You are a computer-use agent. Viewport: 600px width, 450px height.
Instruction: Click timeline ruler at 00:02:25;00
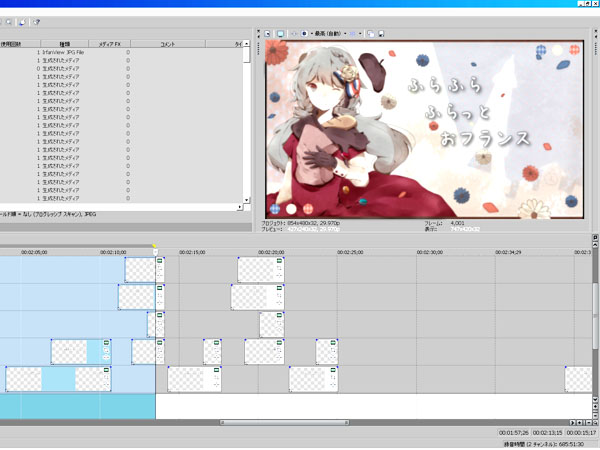tap(350, 252)
